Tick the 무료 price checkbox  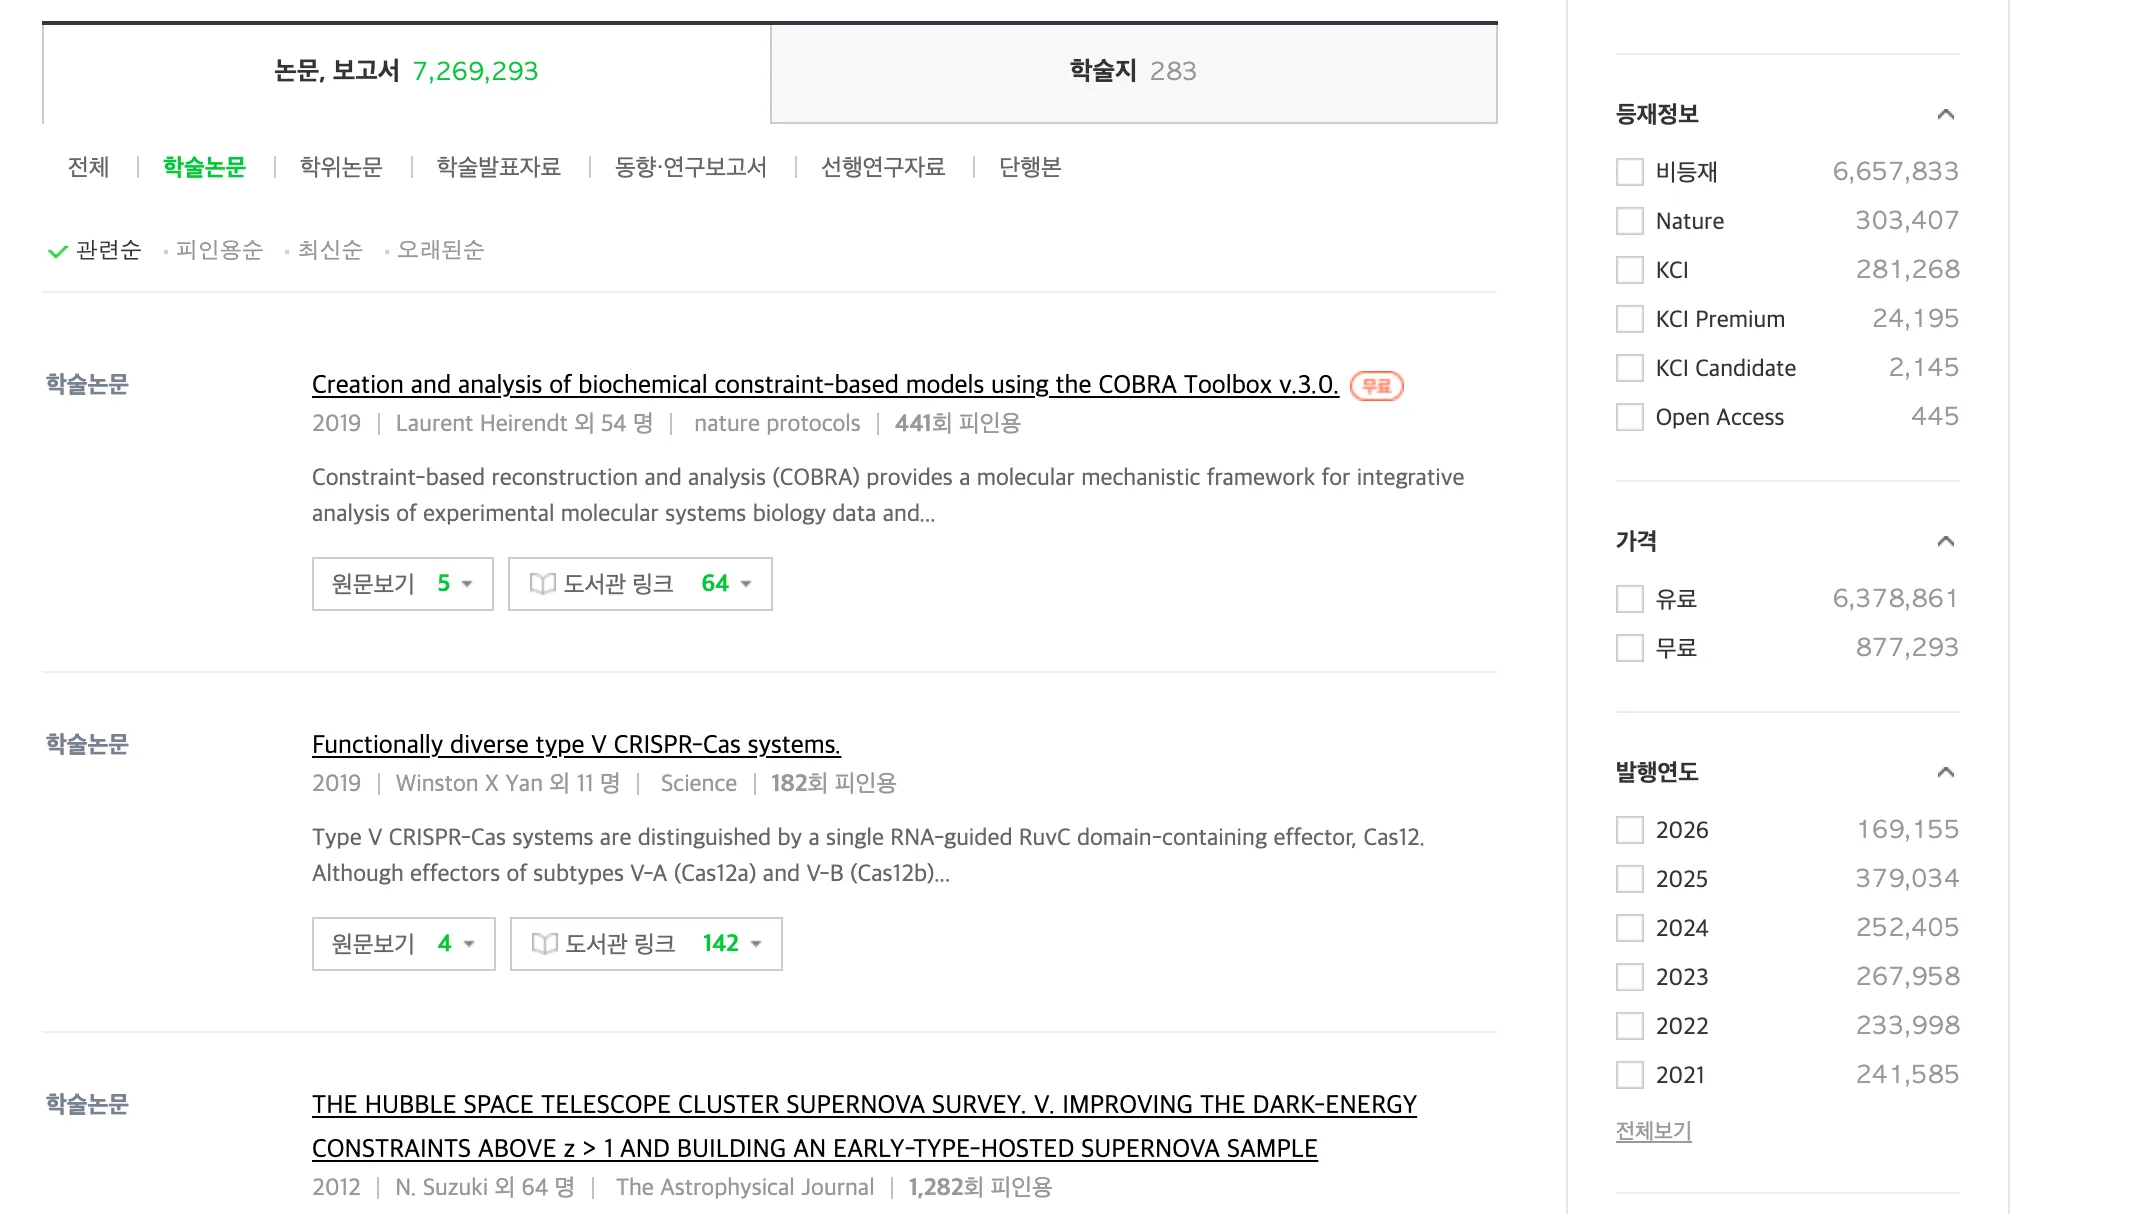pos(1630,648)
